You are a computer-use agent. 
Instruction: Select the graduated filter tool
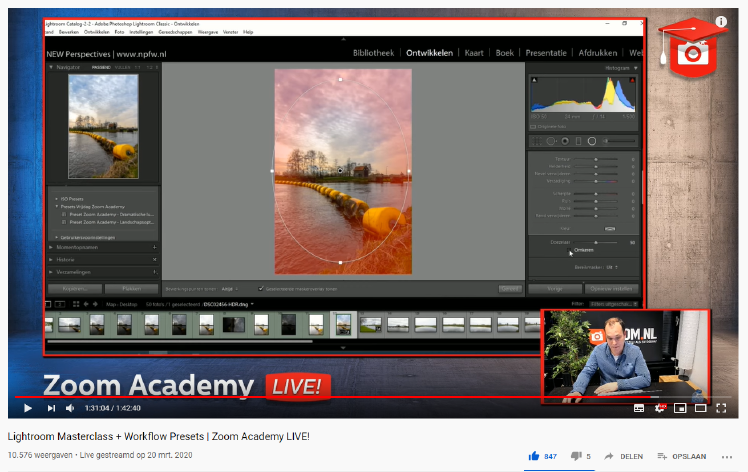click(578, 141)
